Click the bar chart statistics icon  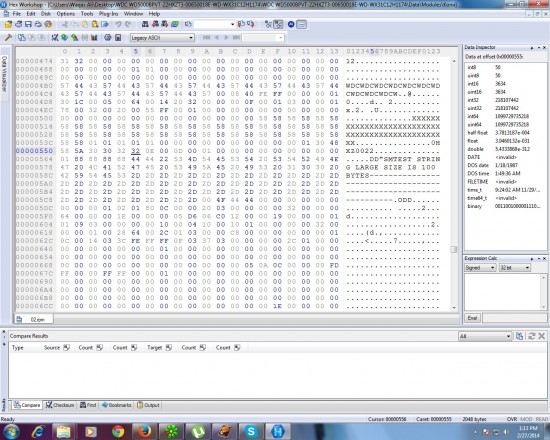pyautogui.click(x=94, y=38)
